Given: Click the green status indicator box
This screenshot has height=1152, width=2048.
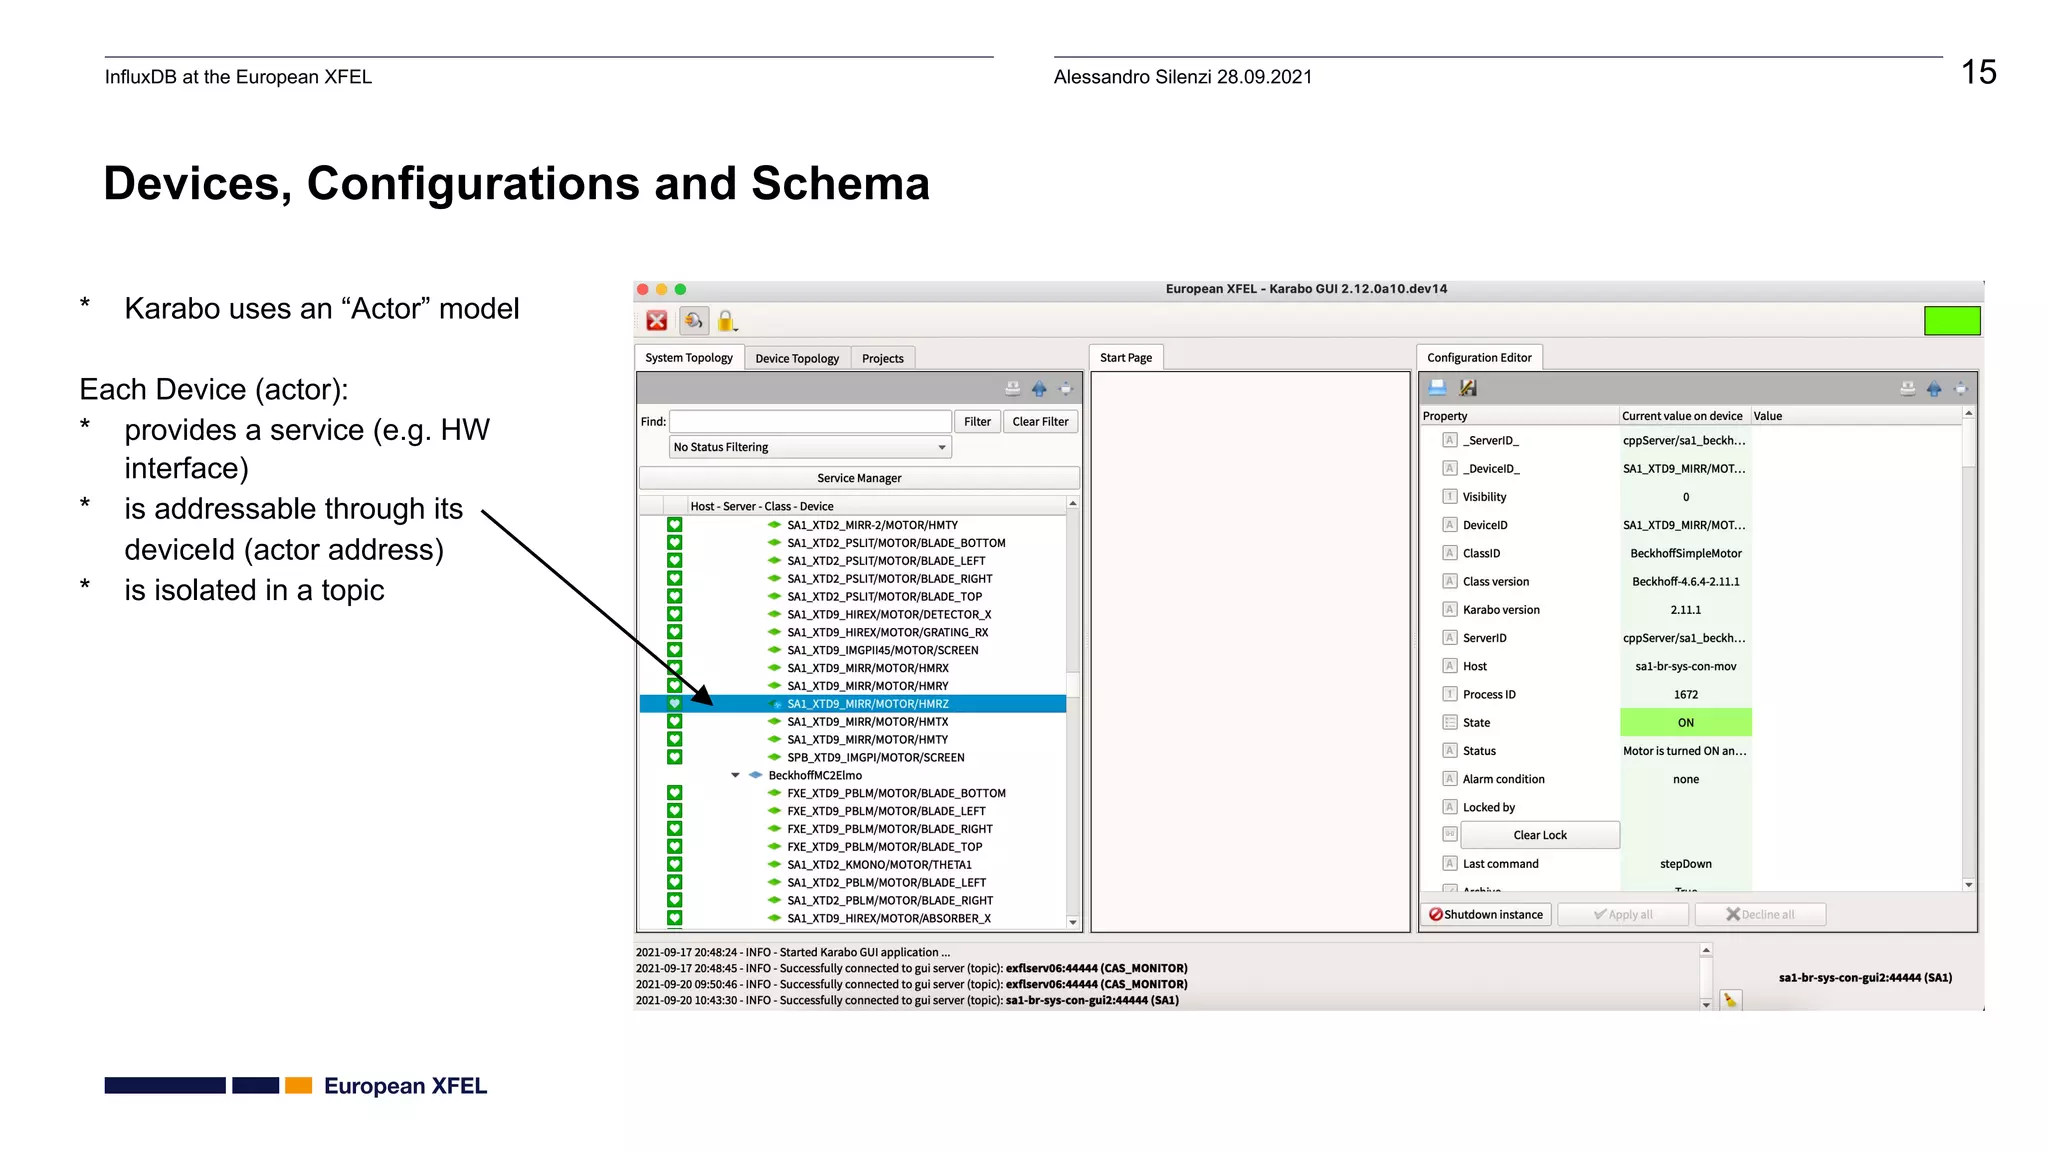Looking at the screenshot, I should pyautogui.click(x=1951, y=321).
